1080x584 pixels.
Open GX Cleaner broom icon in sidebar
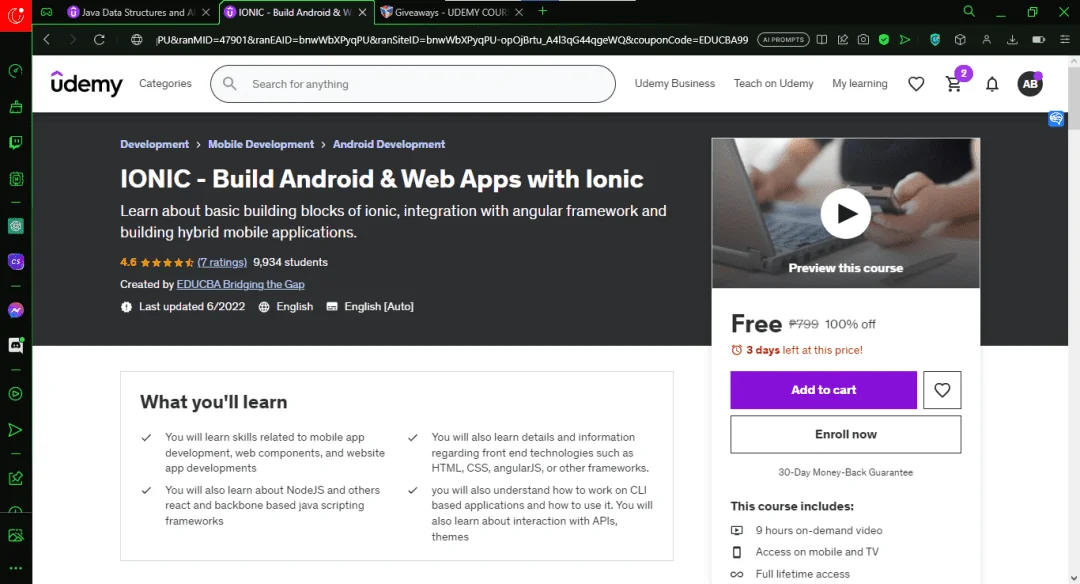click(15, 107)
